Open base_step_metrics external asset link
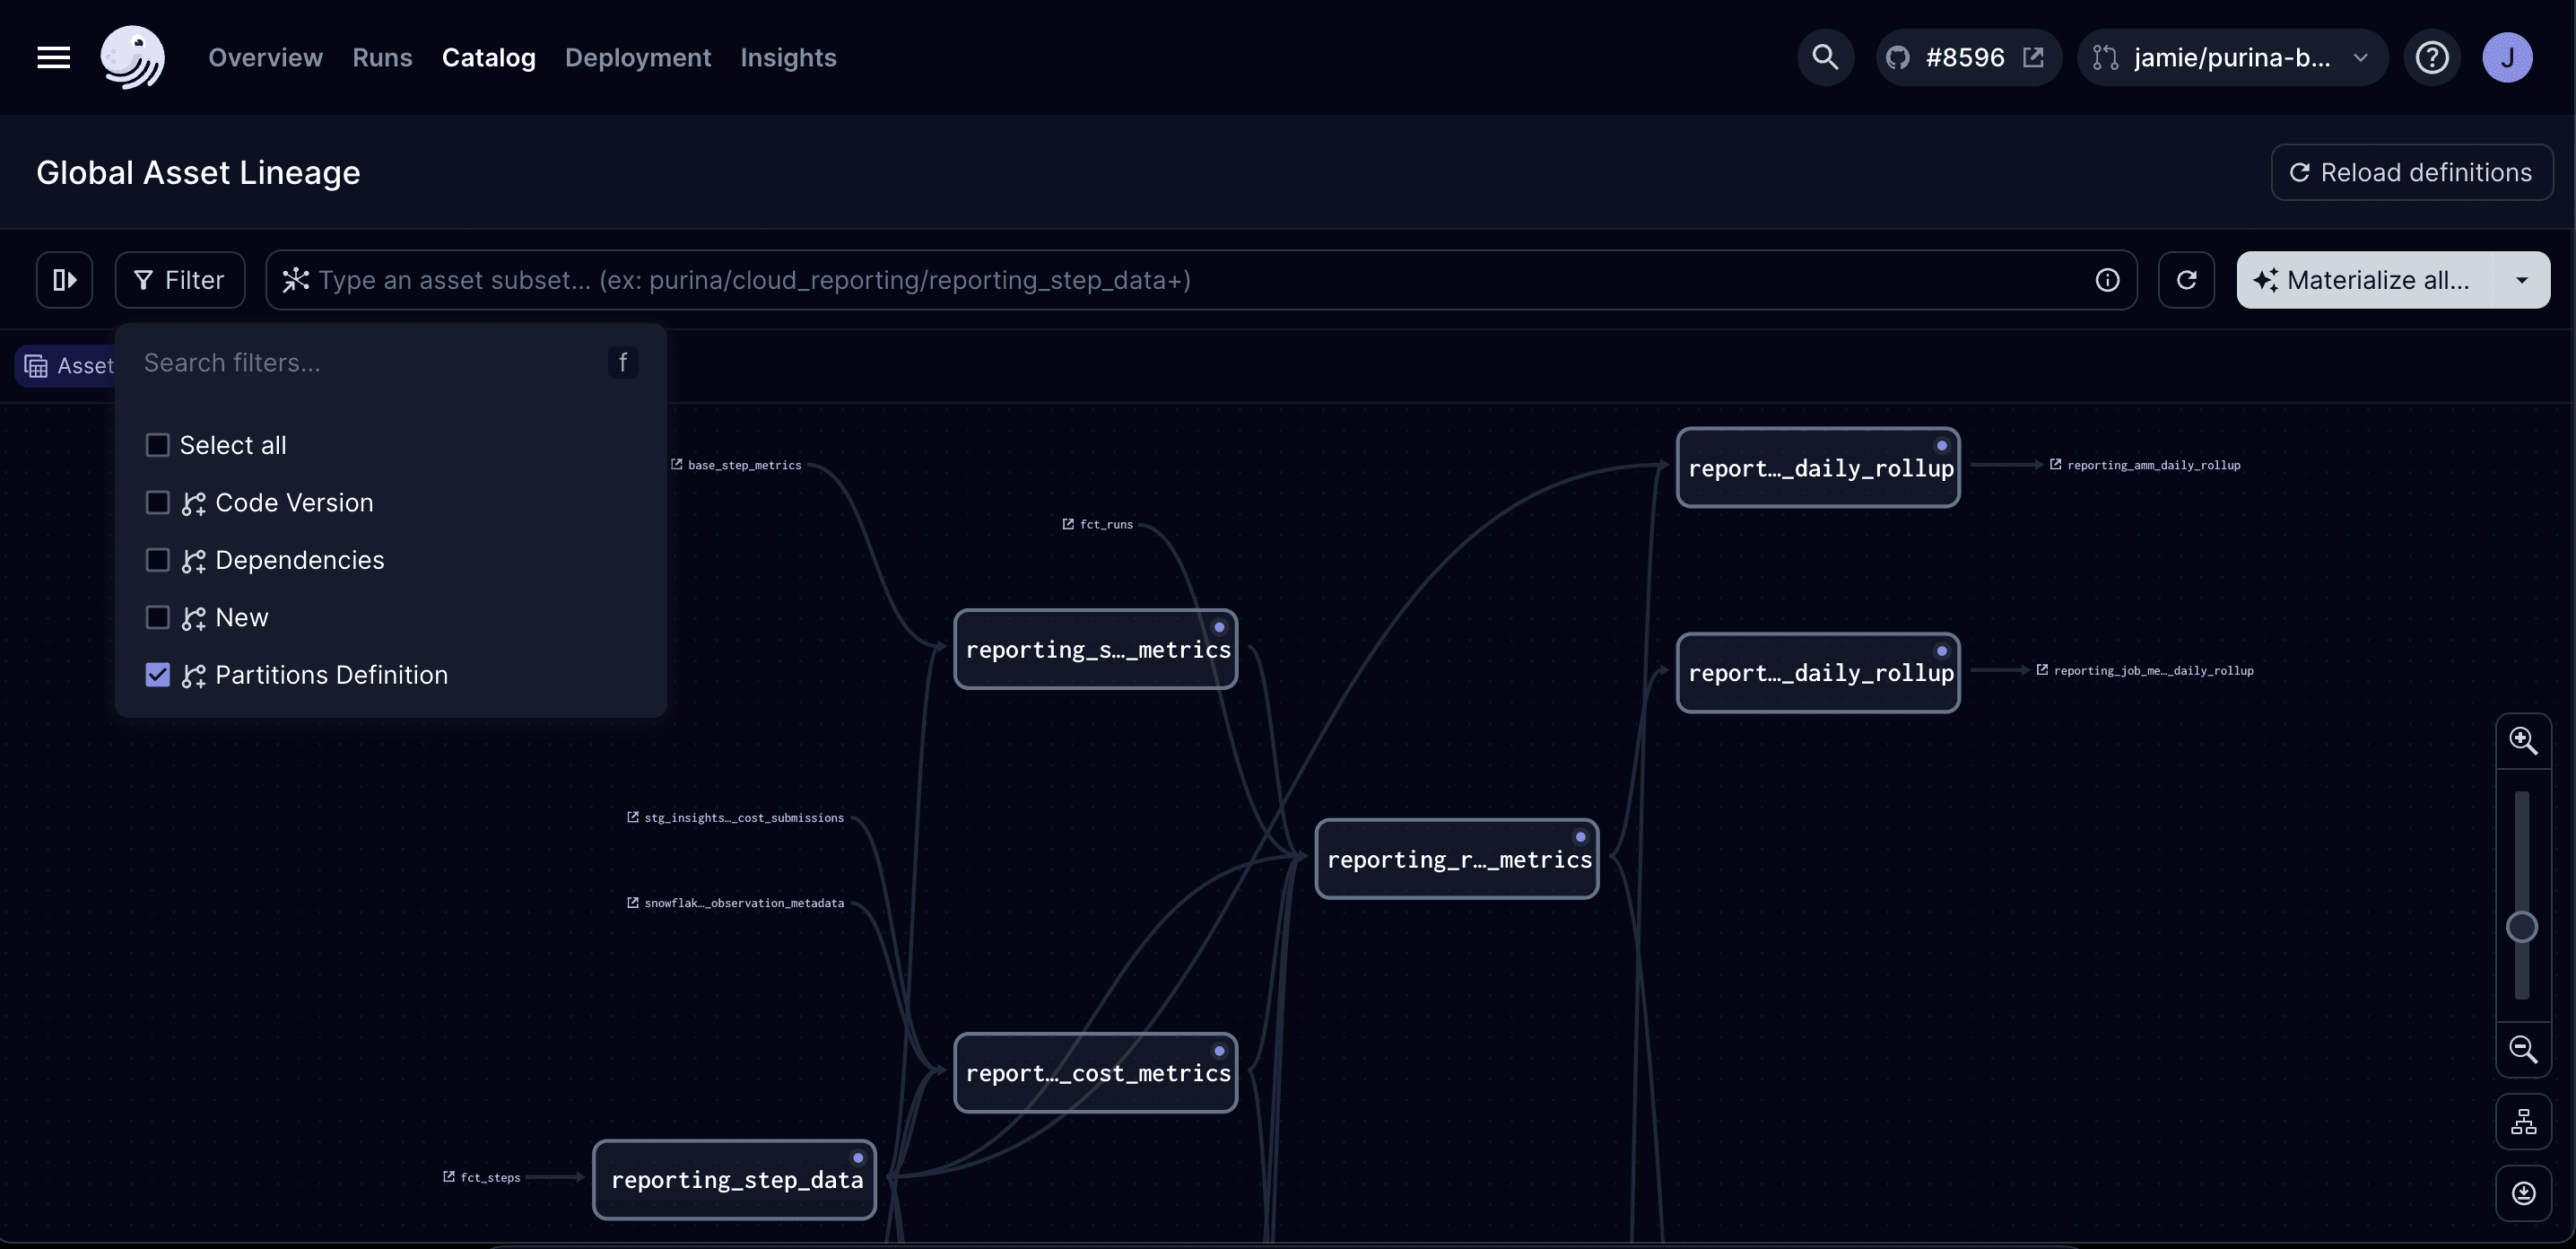Viewport: 2576px width, 1249px height. 736,465
